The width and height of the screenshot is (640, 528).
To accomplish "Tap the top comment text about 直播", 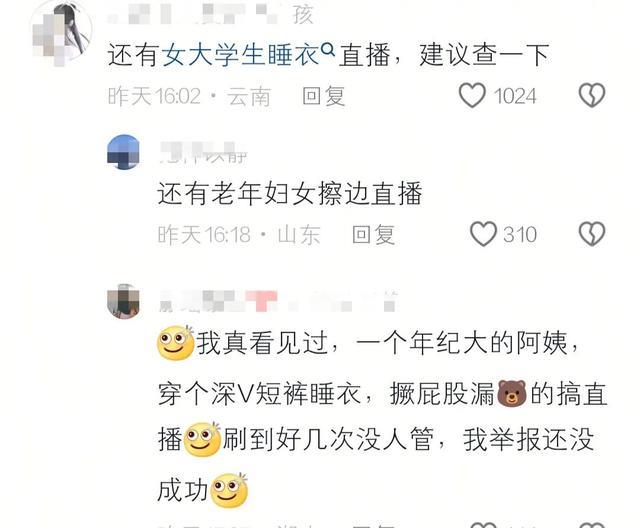I will (328, 55).
